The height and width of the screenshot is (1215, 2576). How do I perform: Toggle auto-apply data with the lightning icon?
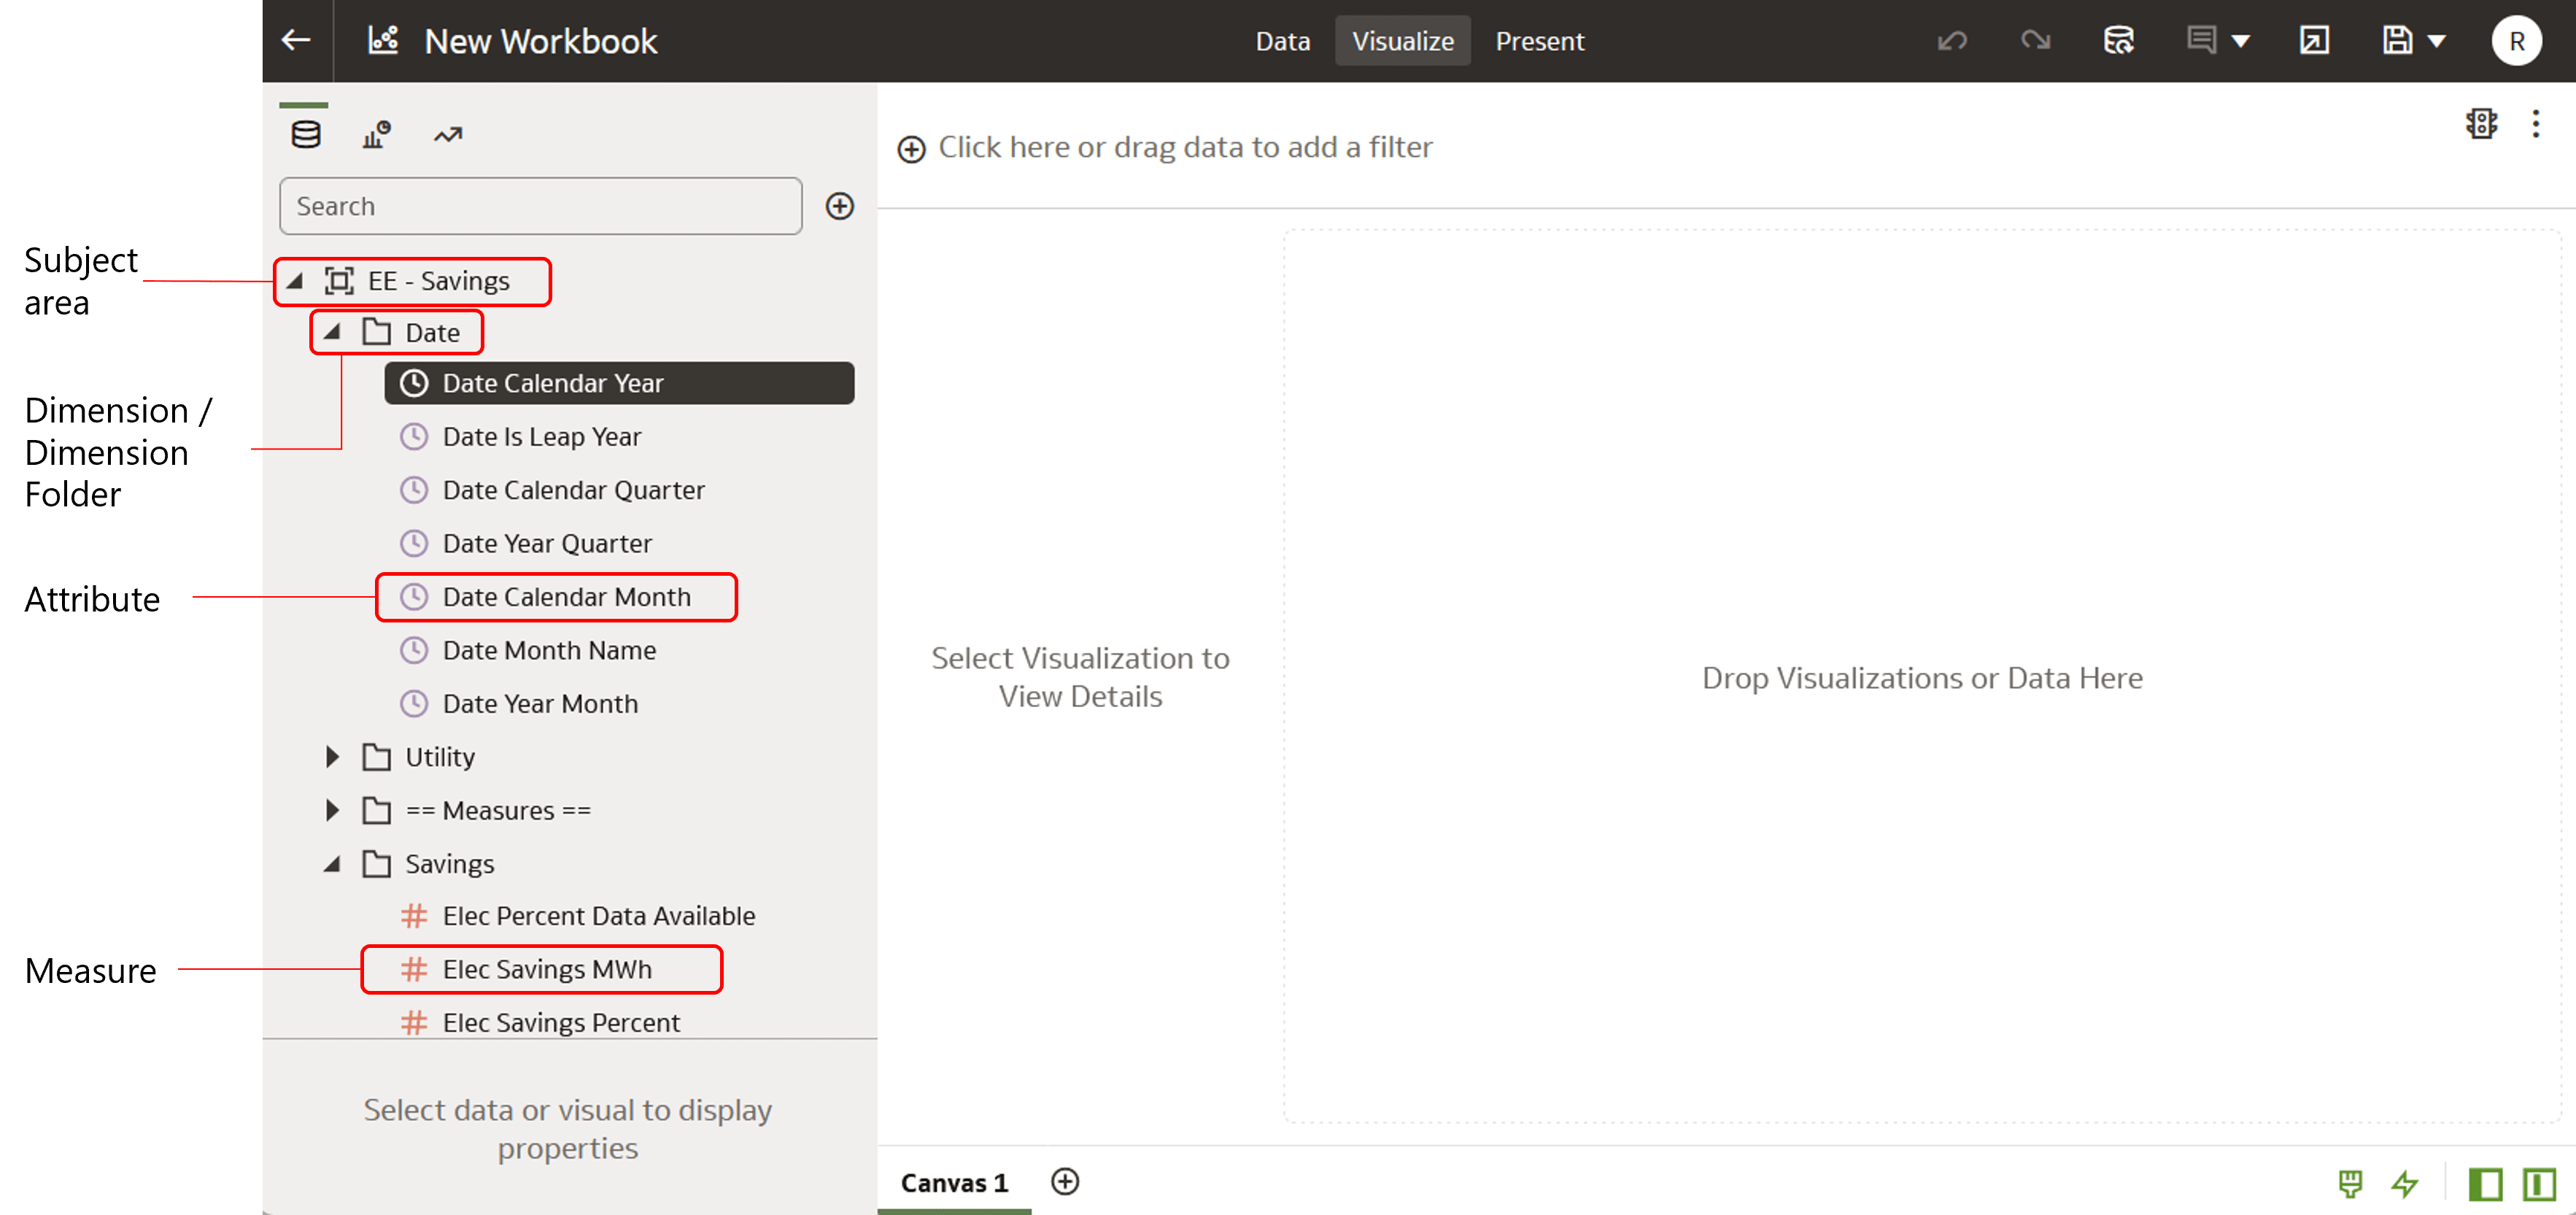(x=2404, y=1186)
